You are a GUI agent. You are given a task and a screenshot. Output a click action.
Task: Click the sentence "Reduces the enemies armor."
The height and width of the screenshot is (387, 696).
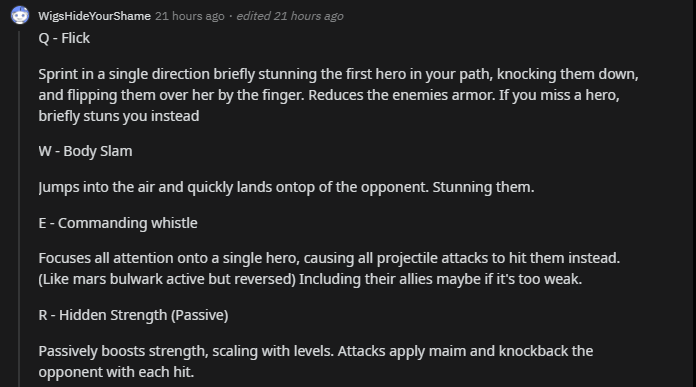click(x=402, y=95)
